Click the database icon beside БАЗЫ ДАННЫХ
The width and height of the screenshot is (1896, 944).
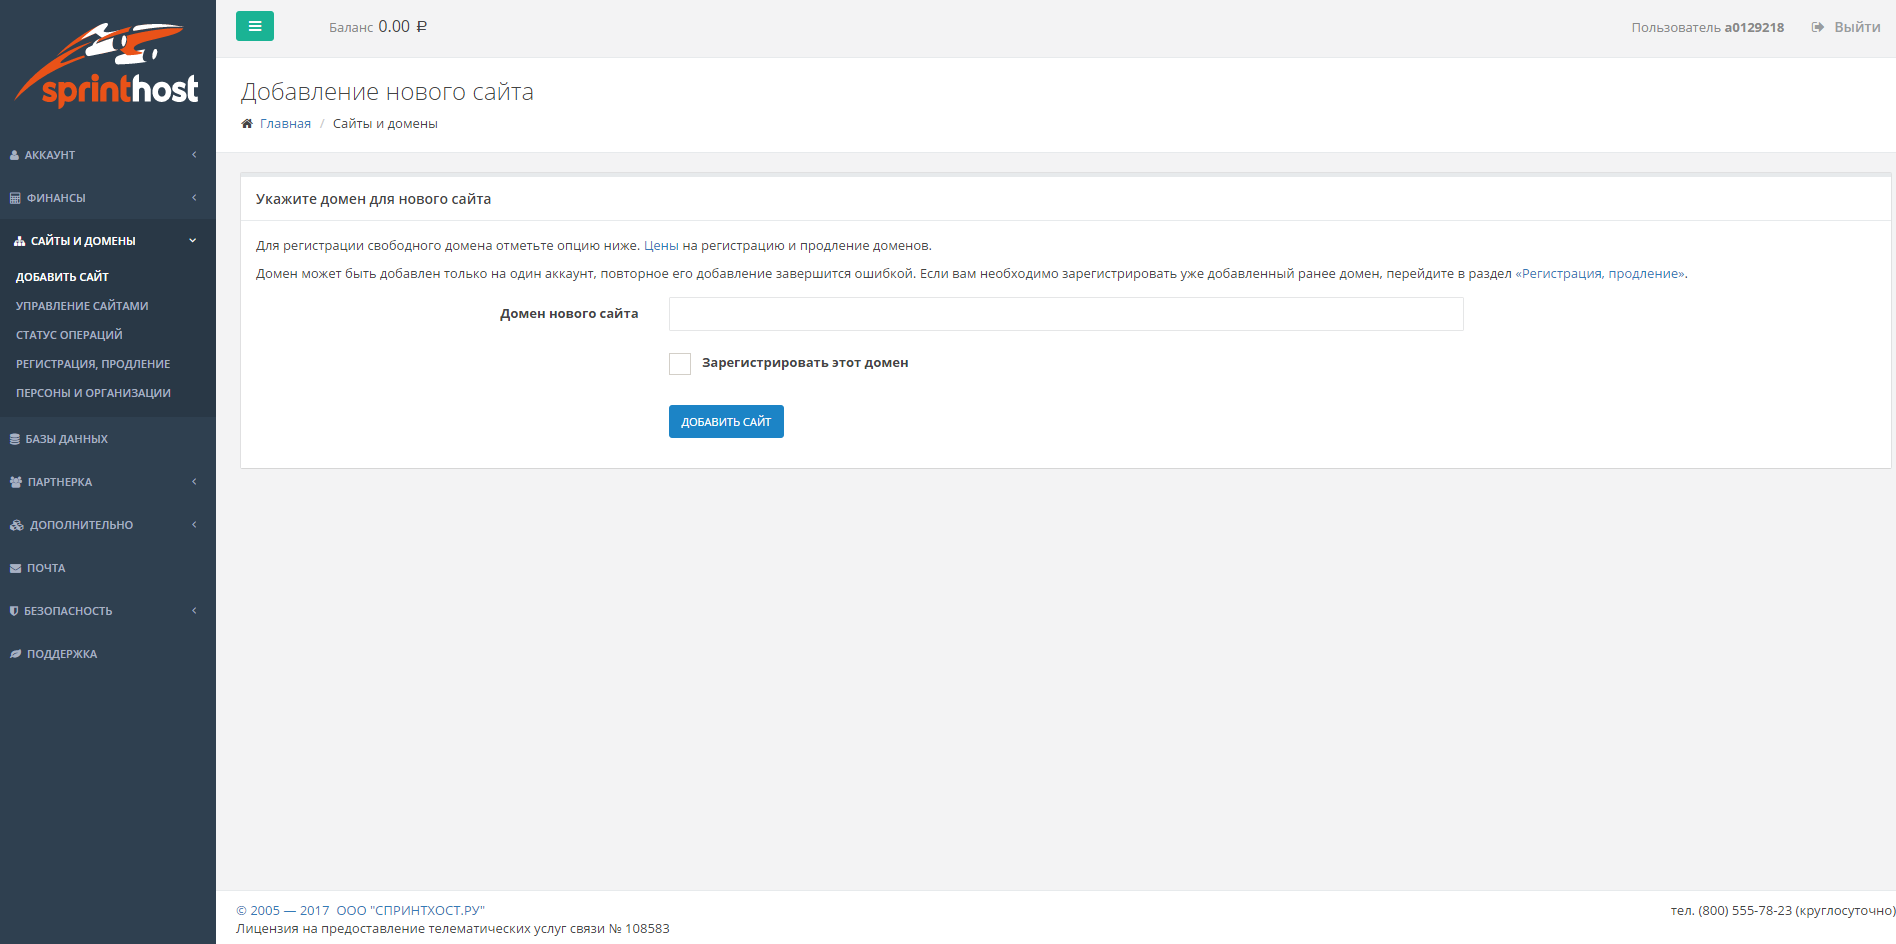pos(15,439)
